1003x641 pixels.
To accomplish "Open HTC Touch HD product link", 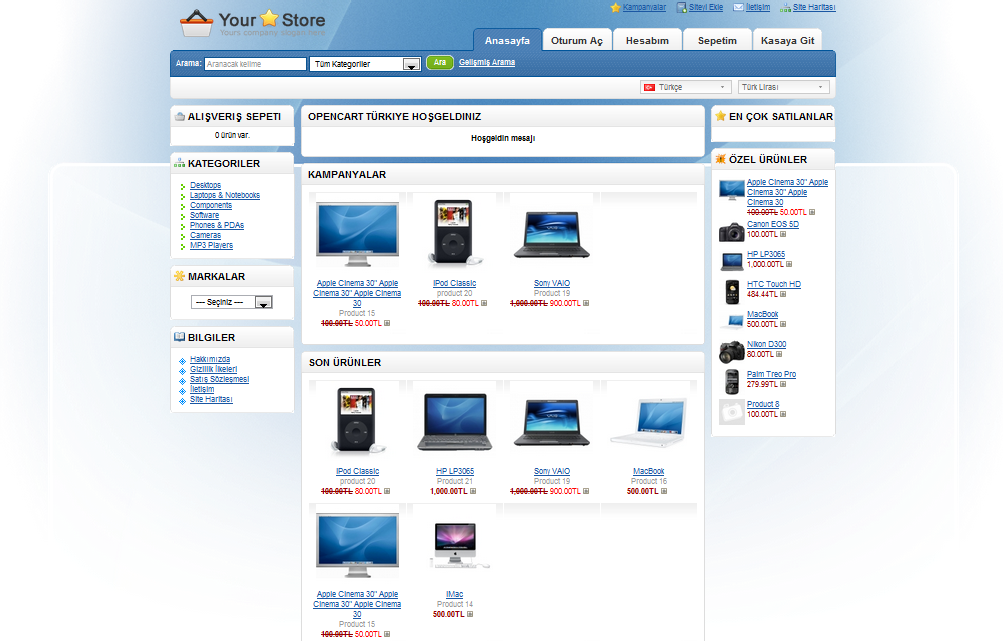I will tap(774, 284).
